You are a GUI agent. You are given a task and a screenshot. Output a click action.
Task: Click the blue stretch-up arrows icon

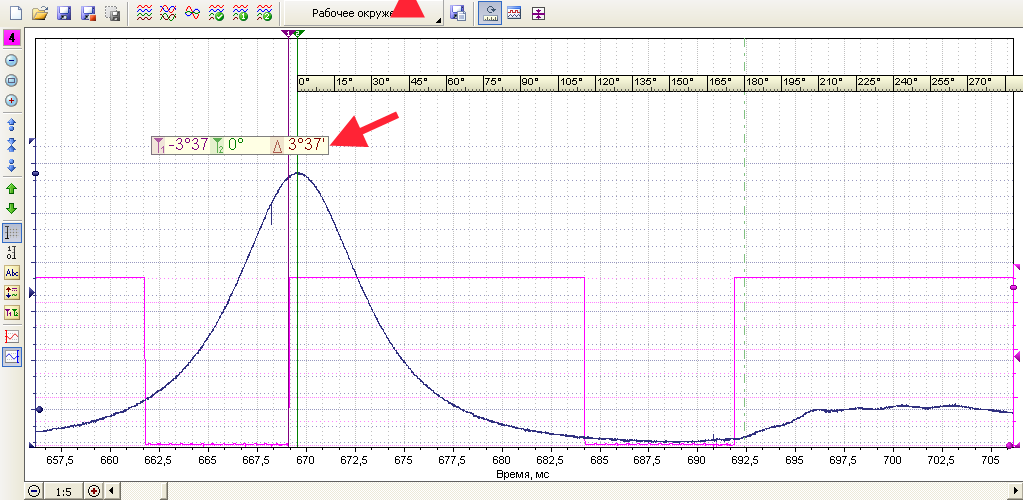point(12,125)
